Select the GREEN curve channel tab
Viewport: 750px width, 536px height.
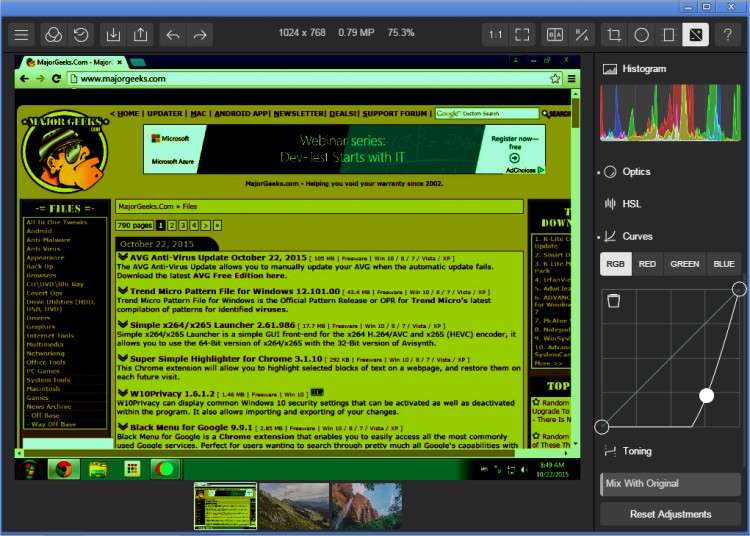[684, 264]
